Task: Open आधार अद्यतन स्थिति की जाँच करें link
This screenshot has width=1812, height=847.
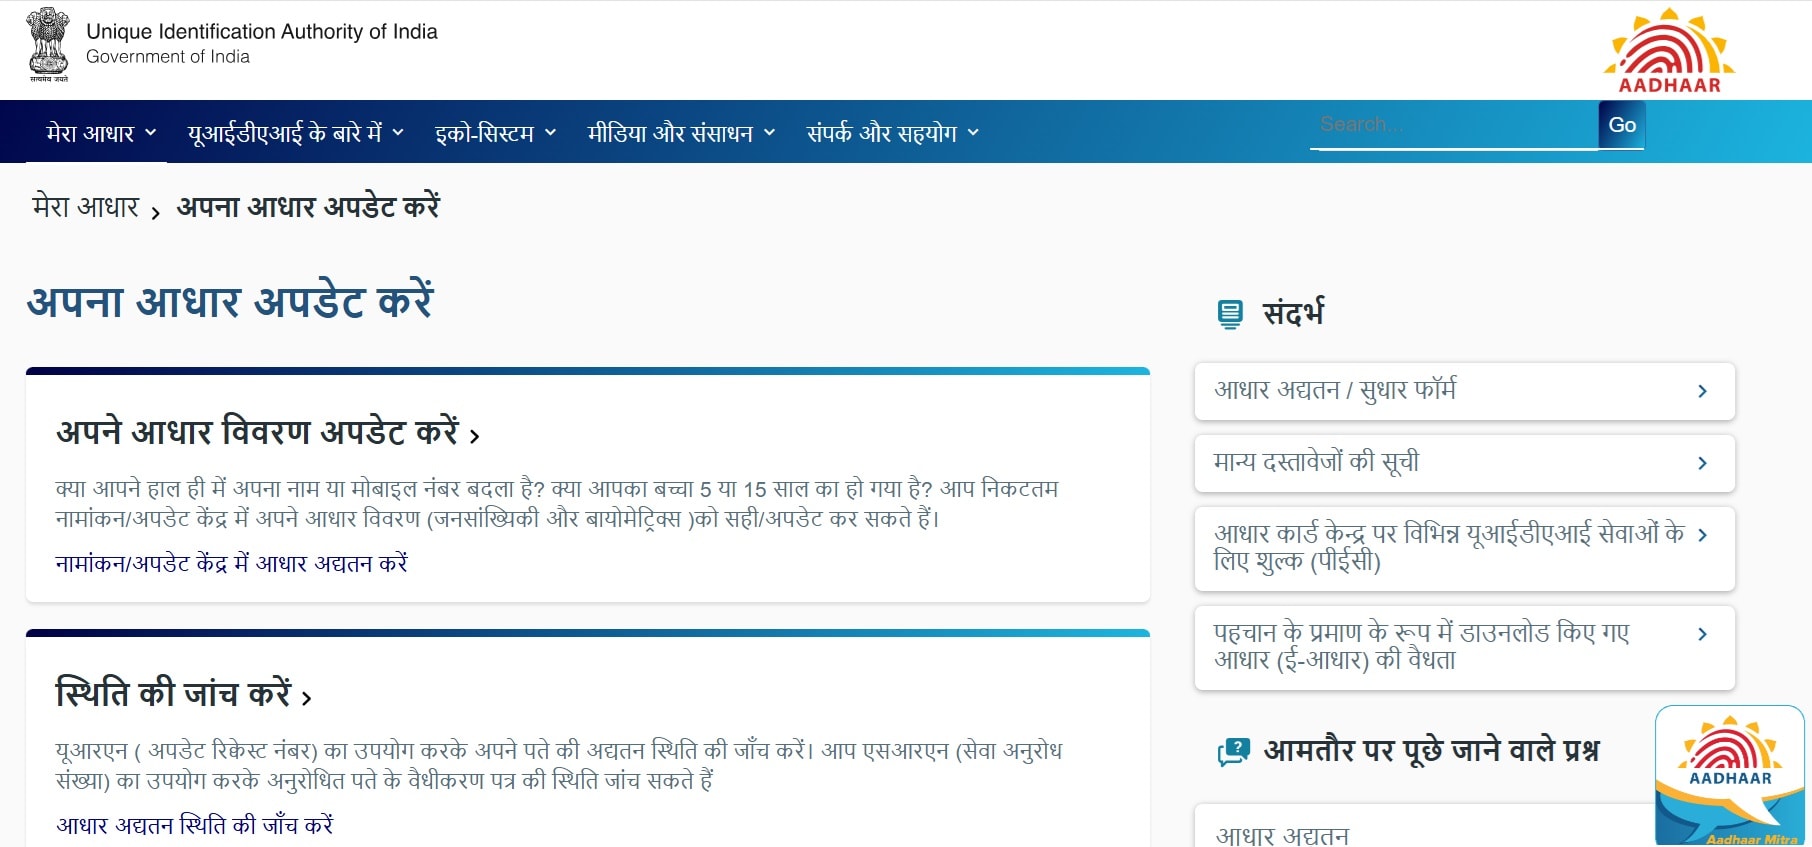Action: coord(194,825)
